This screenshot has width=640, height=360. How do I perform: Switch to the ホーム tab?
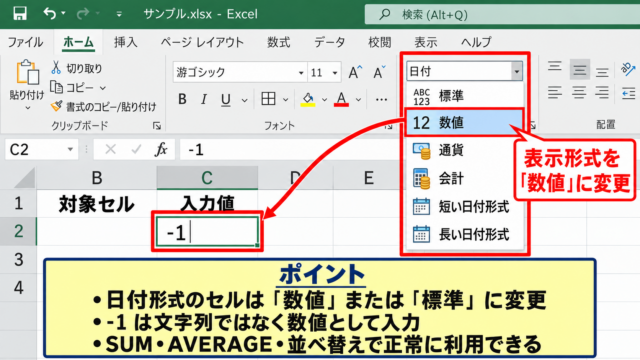78,42
